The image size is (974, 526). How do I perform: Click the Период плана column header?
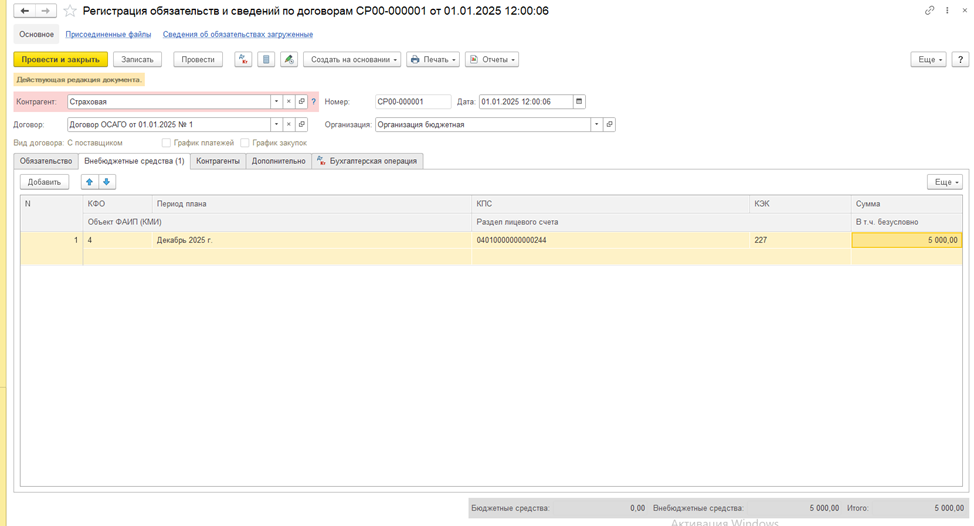(x=312, y=204)
